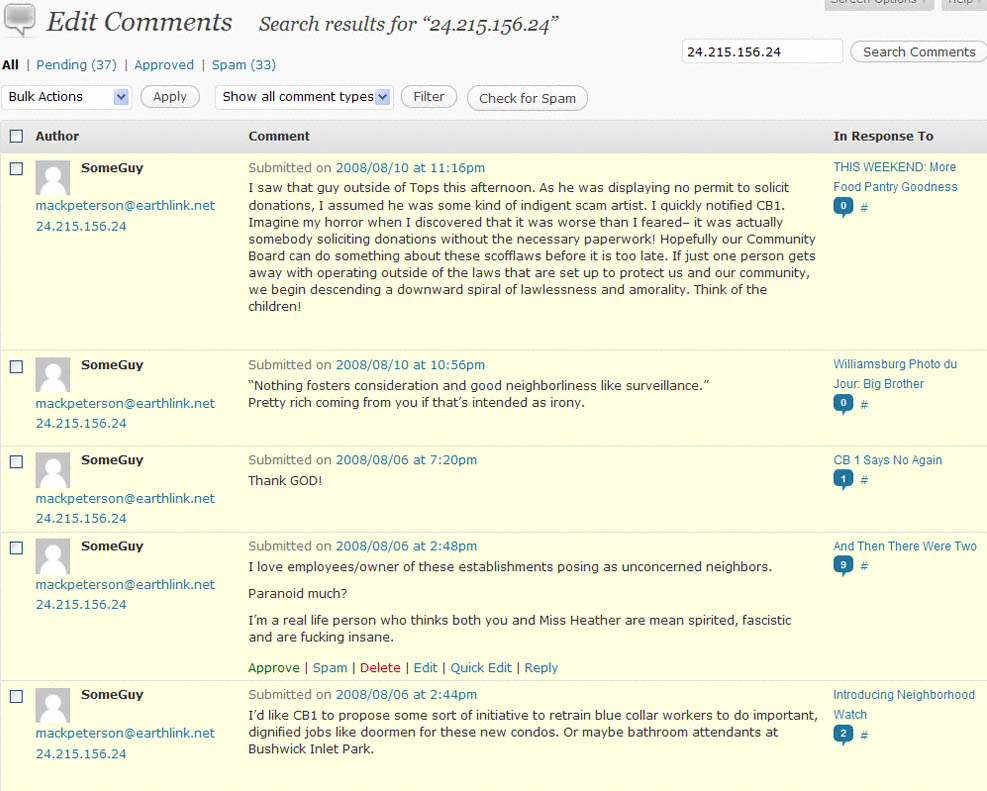Check the box for the 'Thank GOD!' comment
The height and width of the screenshot is (791, 987).
(16, 461)
